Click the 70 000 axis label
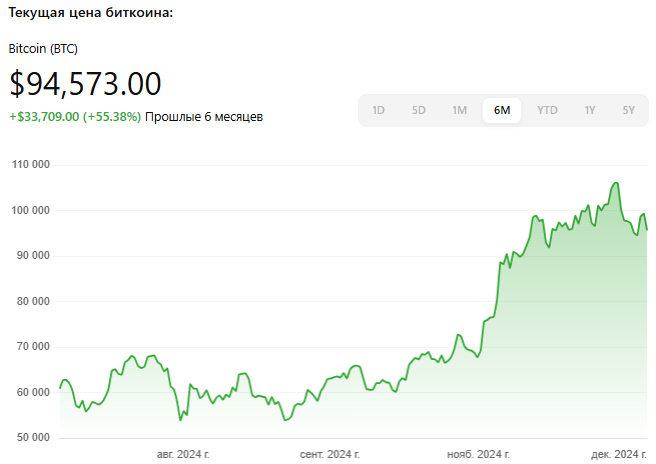 33,347
